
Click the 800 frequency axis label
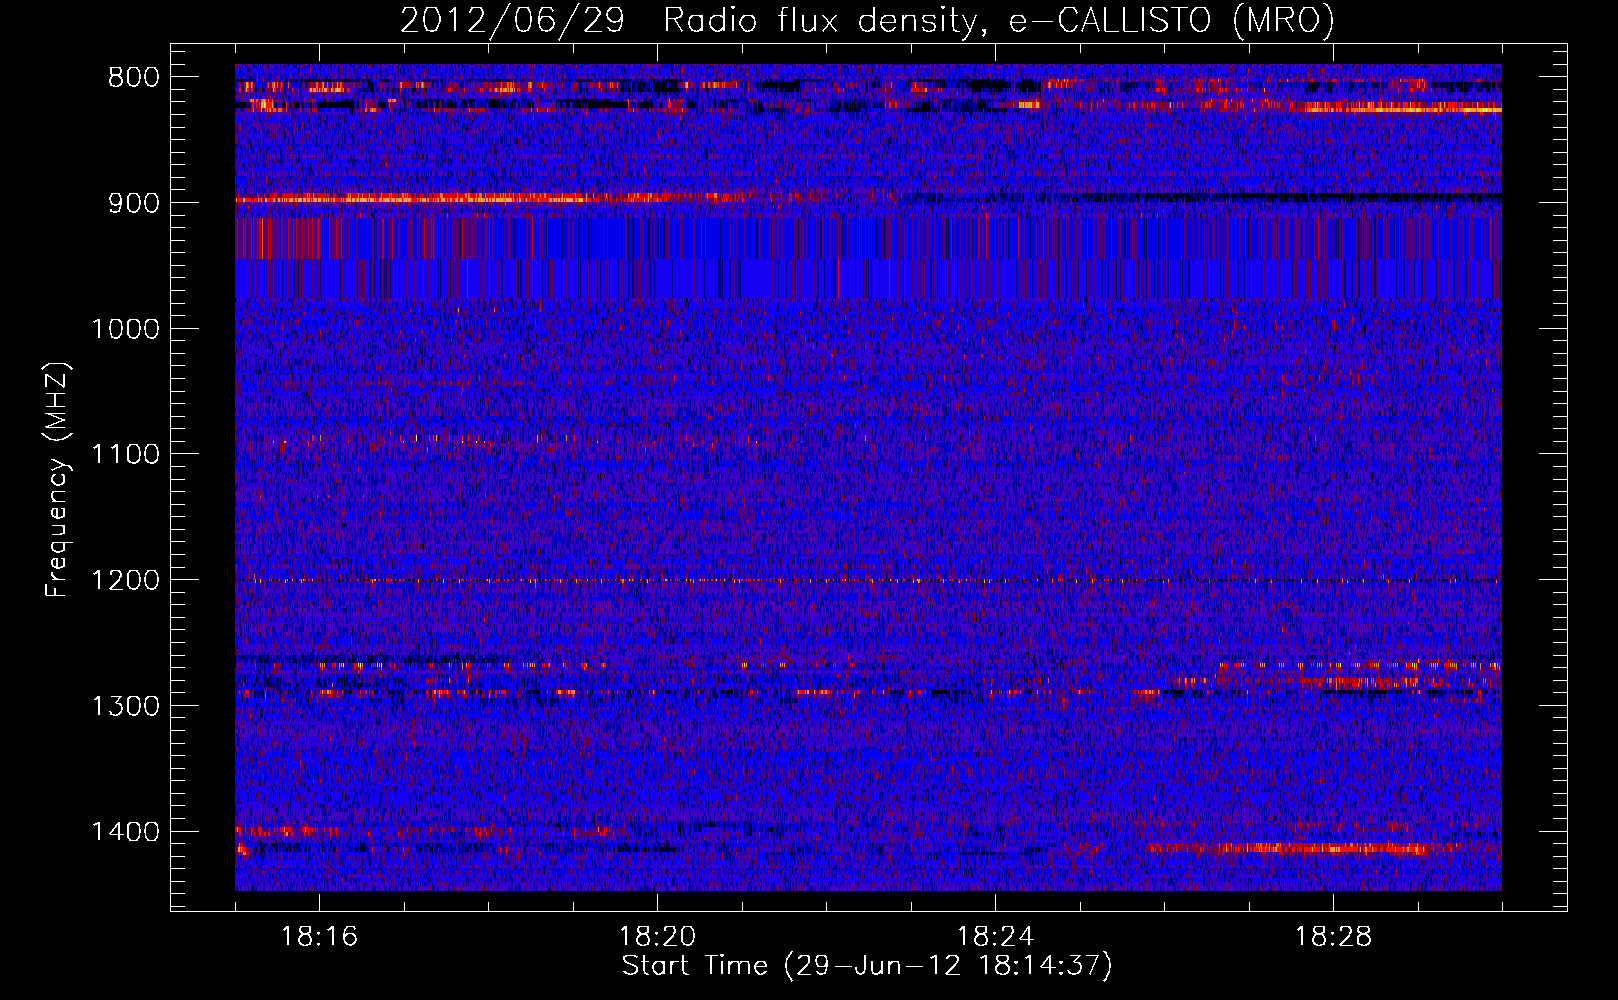click(134, 77)
